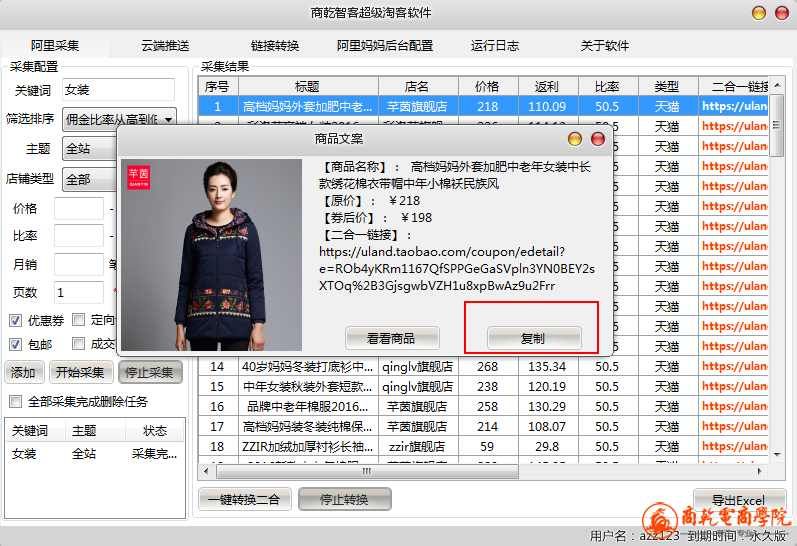
Task: Minimize the main window with yellow button
Action: (x=759, y=13)
